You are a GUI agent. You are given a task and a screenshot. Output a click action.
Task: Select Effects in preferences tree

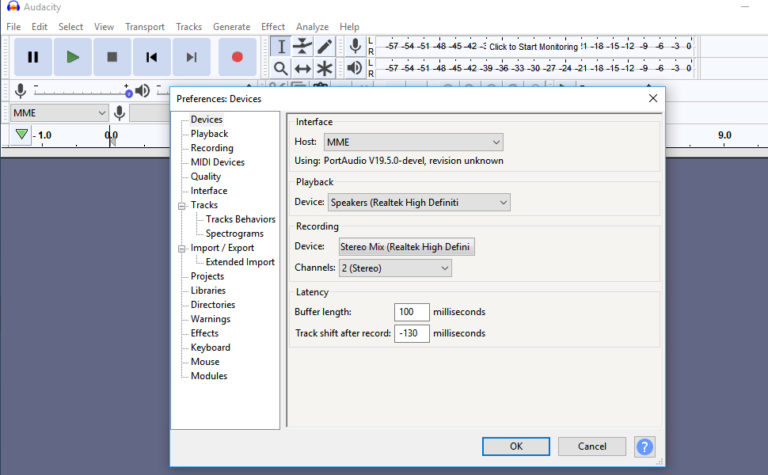(x=204, y=333)
